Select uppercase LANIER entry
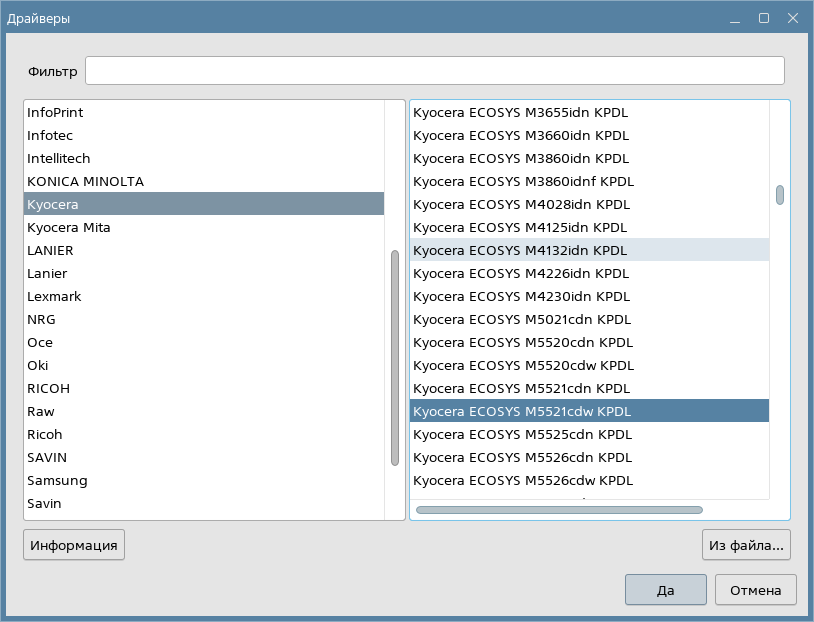The image size is (814, 622). (x=204, y=250)
